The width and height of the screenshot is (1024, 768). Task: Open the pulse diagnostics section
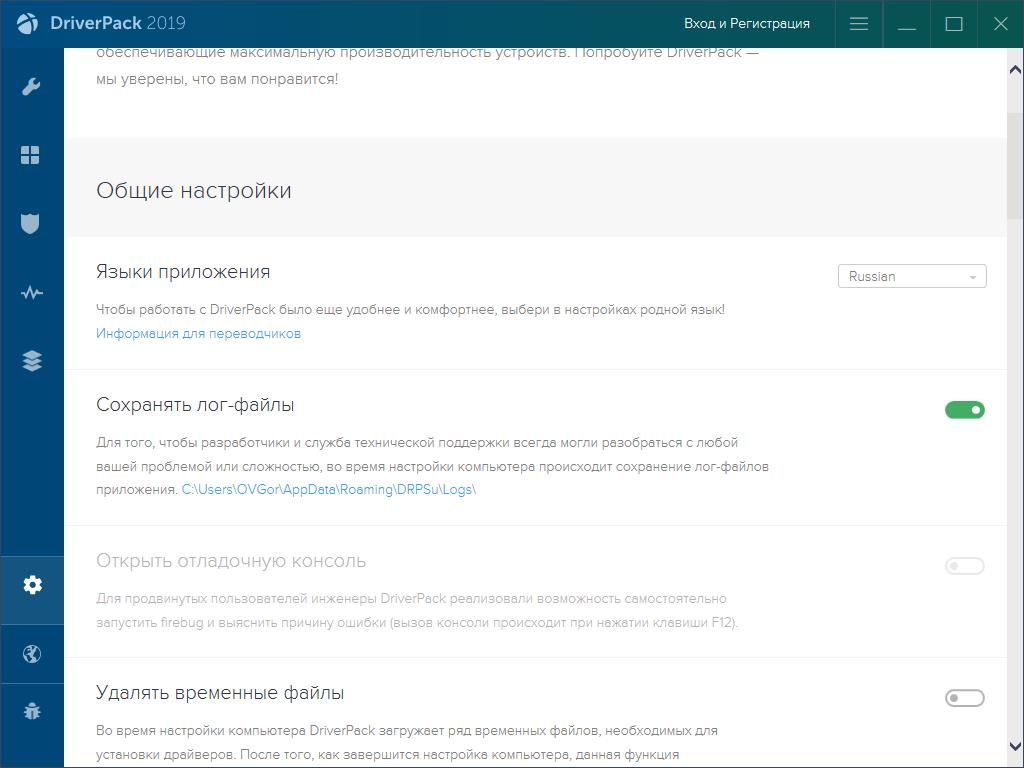click(x=31, y=292)
